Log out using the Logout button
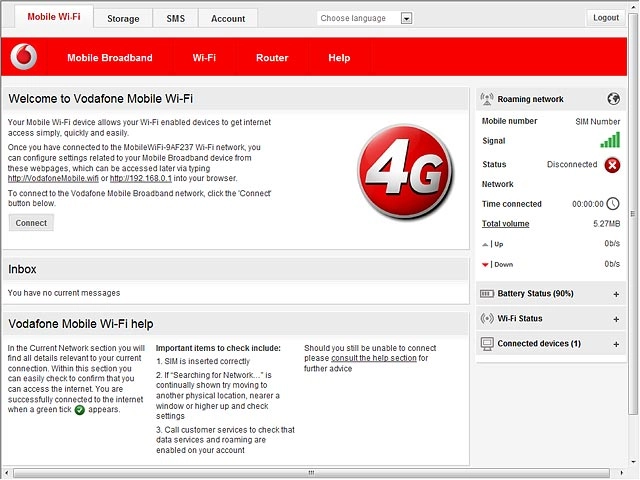This screenshot has width=640, height=480. click(606, 18)
